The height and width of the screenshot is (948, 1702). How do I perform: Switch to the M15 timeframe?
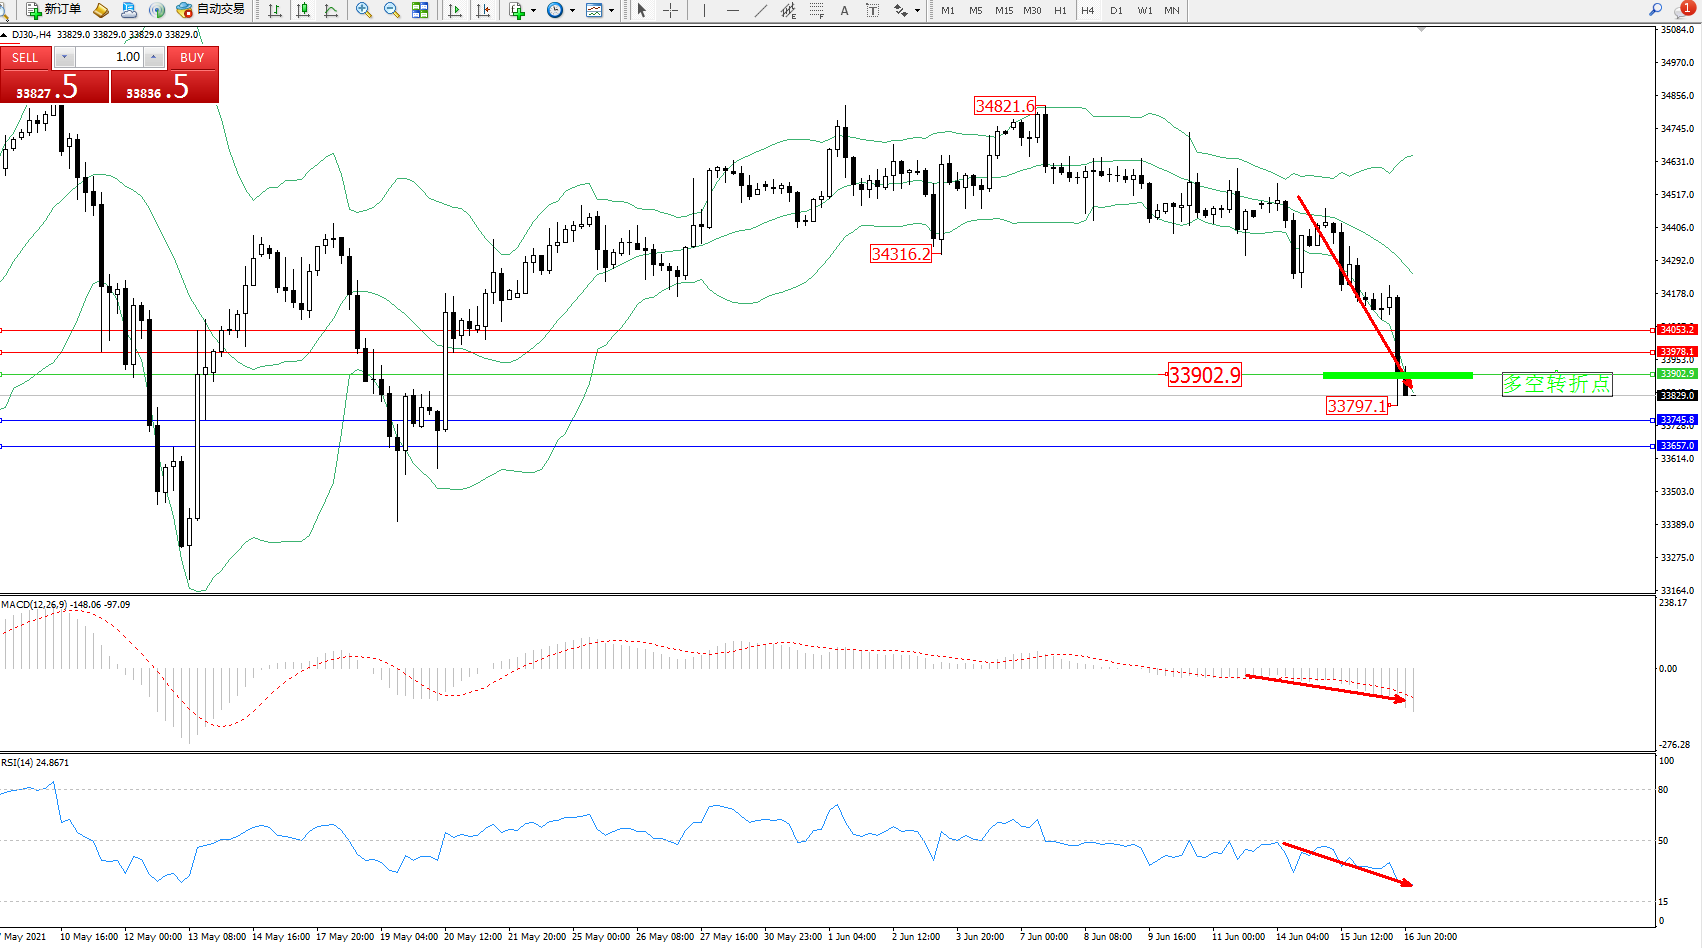coord(1003,10)
